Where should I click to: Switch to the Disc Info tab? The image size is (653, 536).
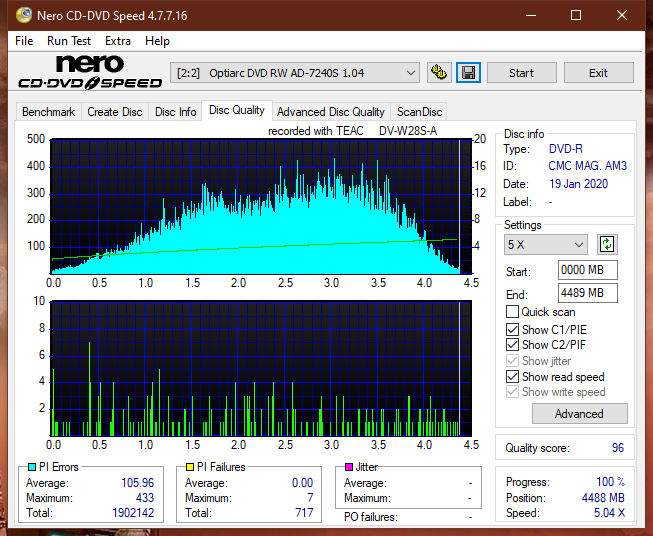pos(175,112)
